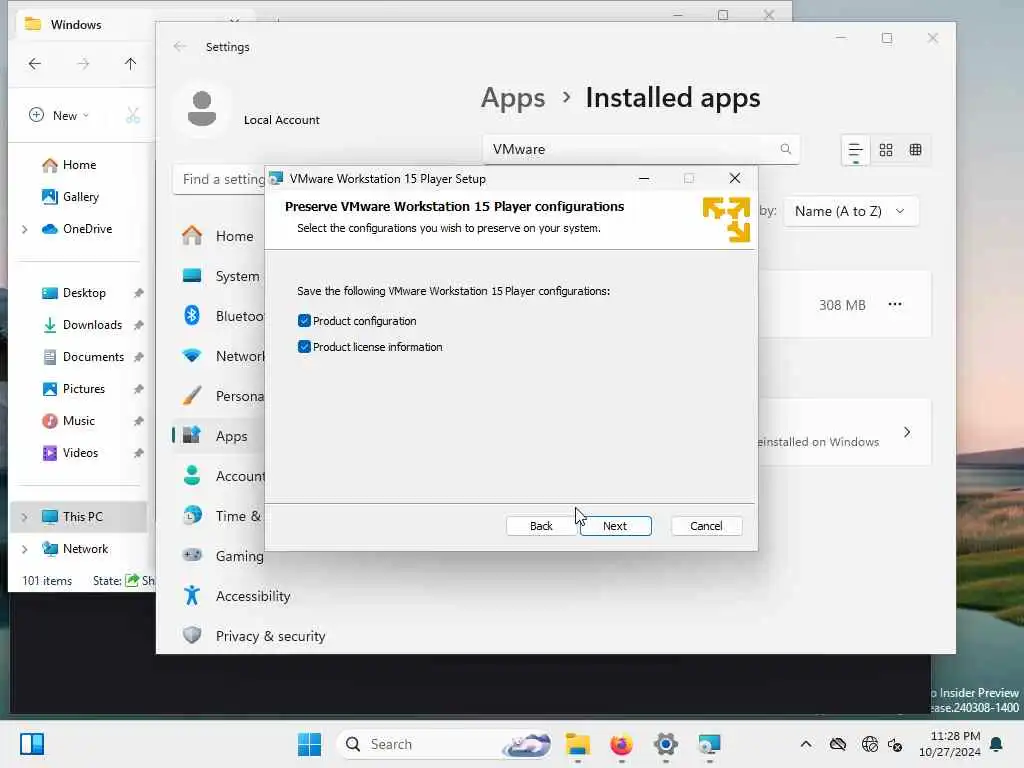Open VMware installer taskbar icon

click(x=709, y=744)
